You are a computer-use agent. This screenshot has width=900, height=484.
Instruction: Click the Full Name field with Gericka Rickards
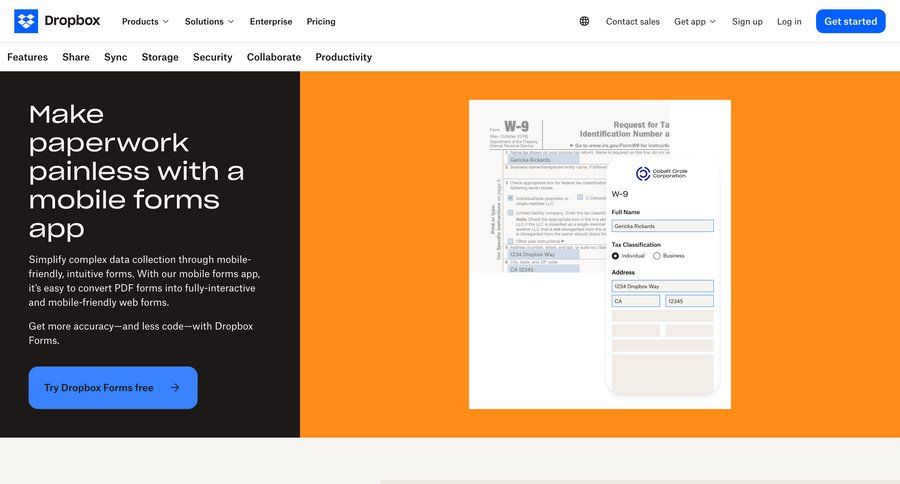(662, 226)
